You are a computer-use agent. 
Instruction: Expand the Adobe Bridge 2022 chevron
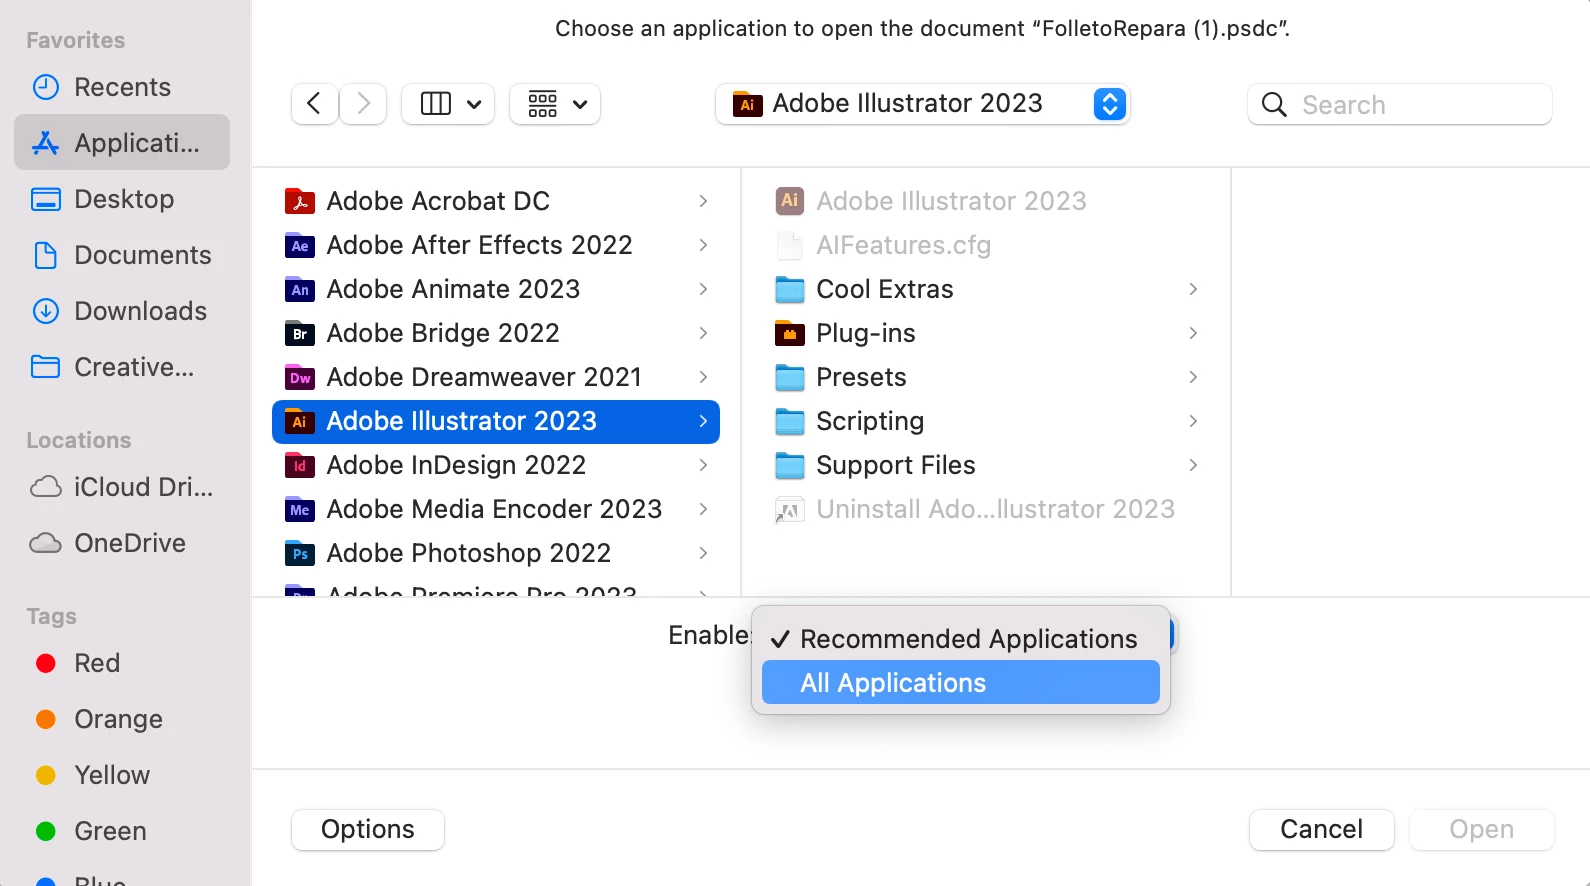click(x=703, y=333)
